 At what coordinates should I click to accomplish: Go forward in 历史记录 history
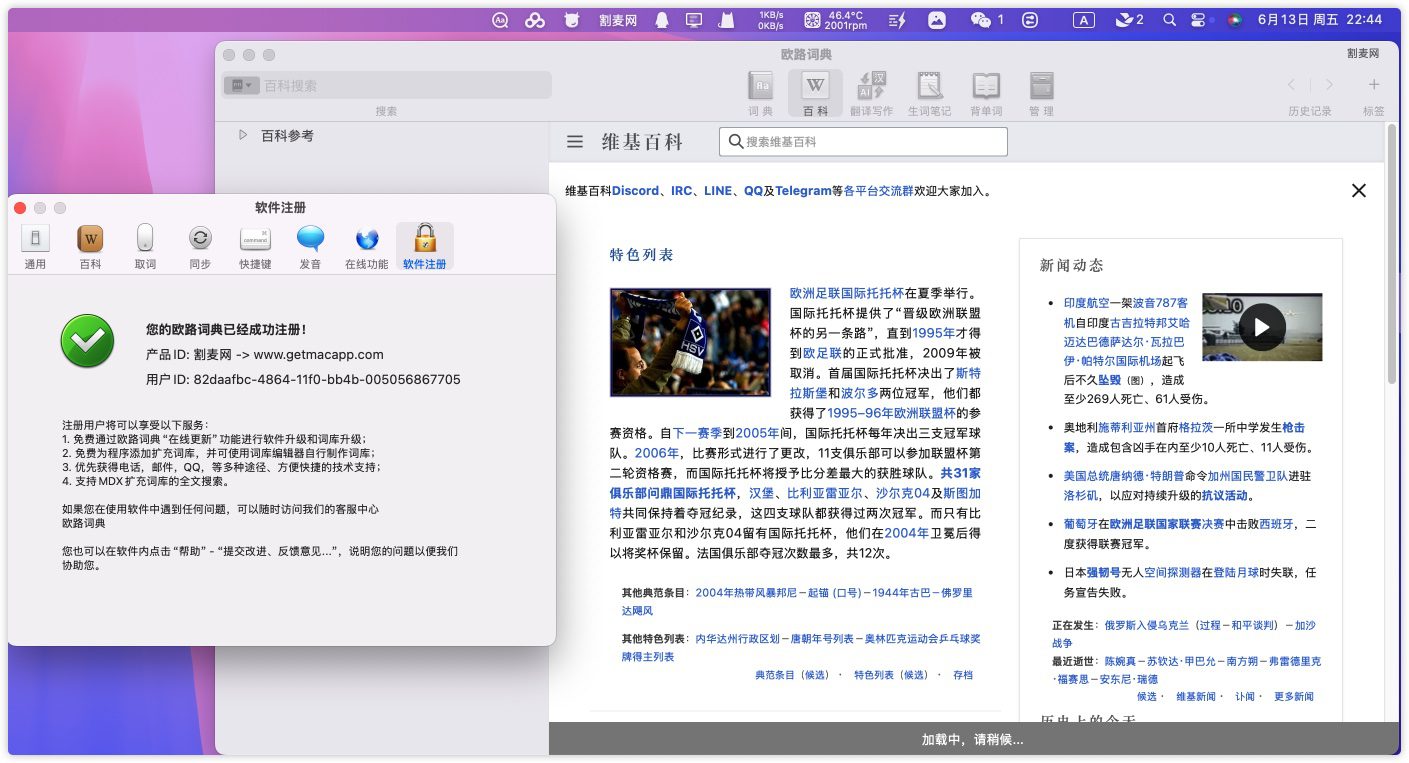[1329, 85]
